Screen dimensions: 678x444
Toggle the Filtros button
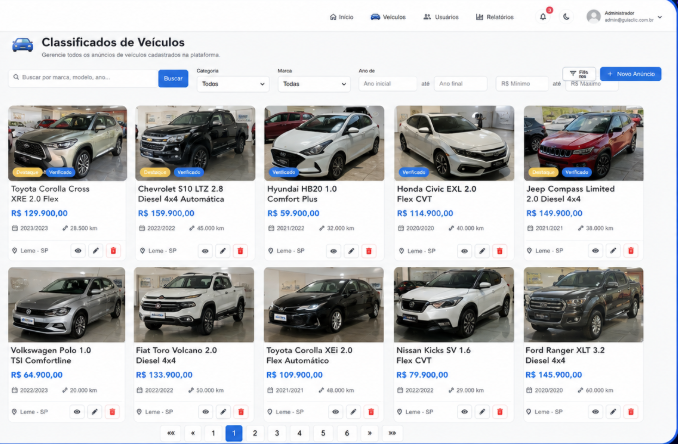click(x=579, y=74)
